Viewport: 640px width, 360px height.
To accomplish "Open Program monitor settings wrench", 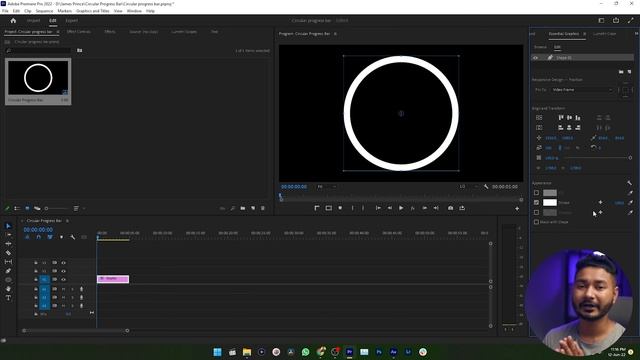I will 486,187.
